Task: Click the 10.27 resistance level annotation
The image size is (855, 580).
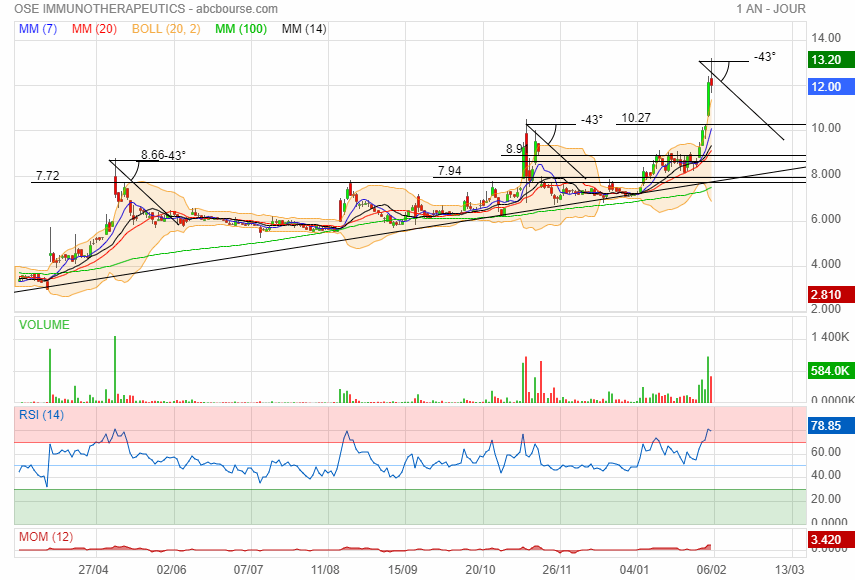Action: 636,117
